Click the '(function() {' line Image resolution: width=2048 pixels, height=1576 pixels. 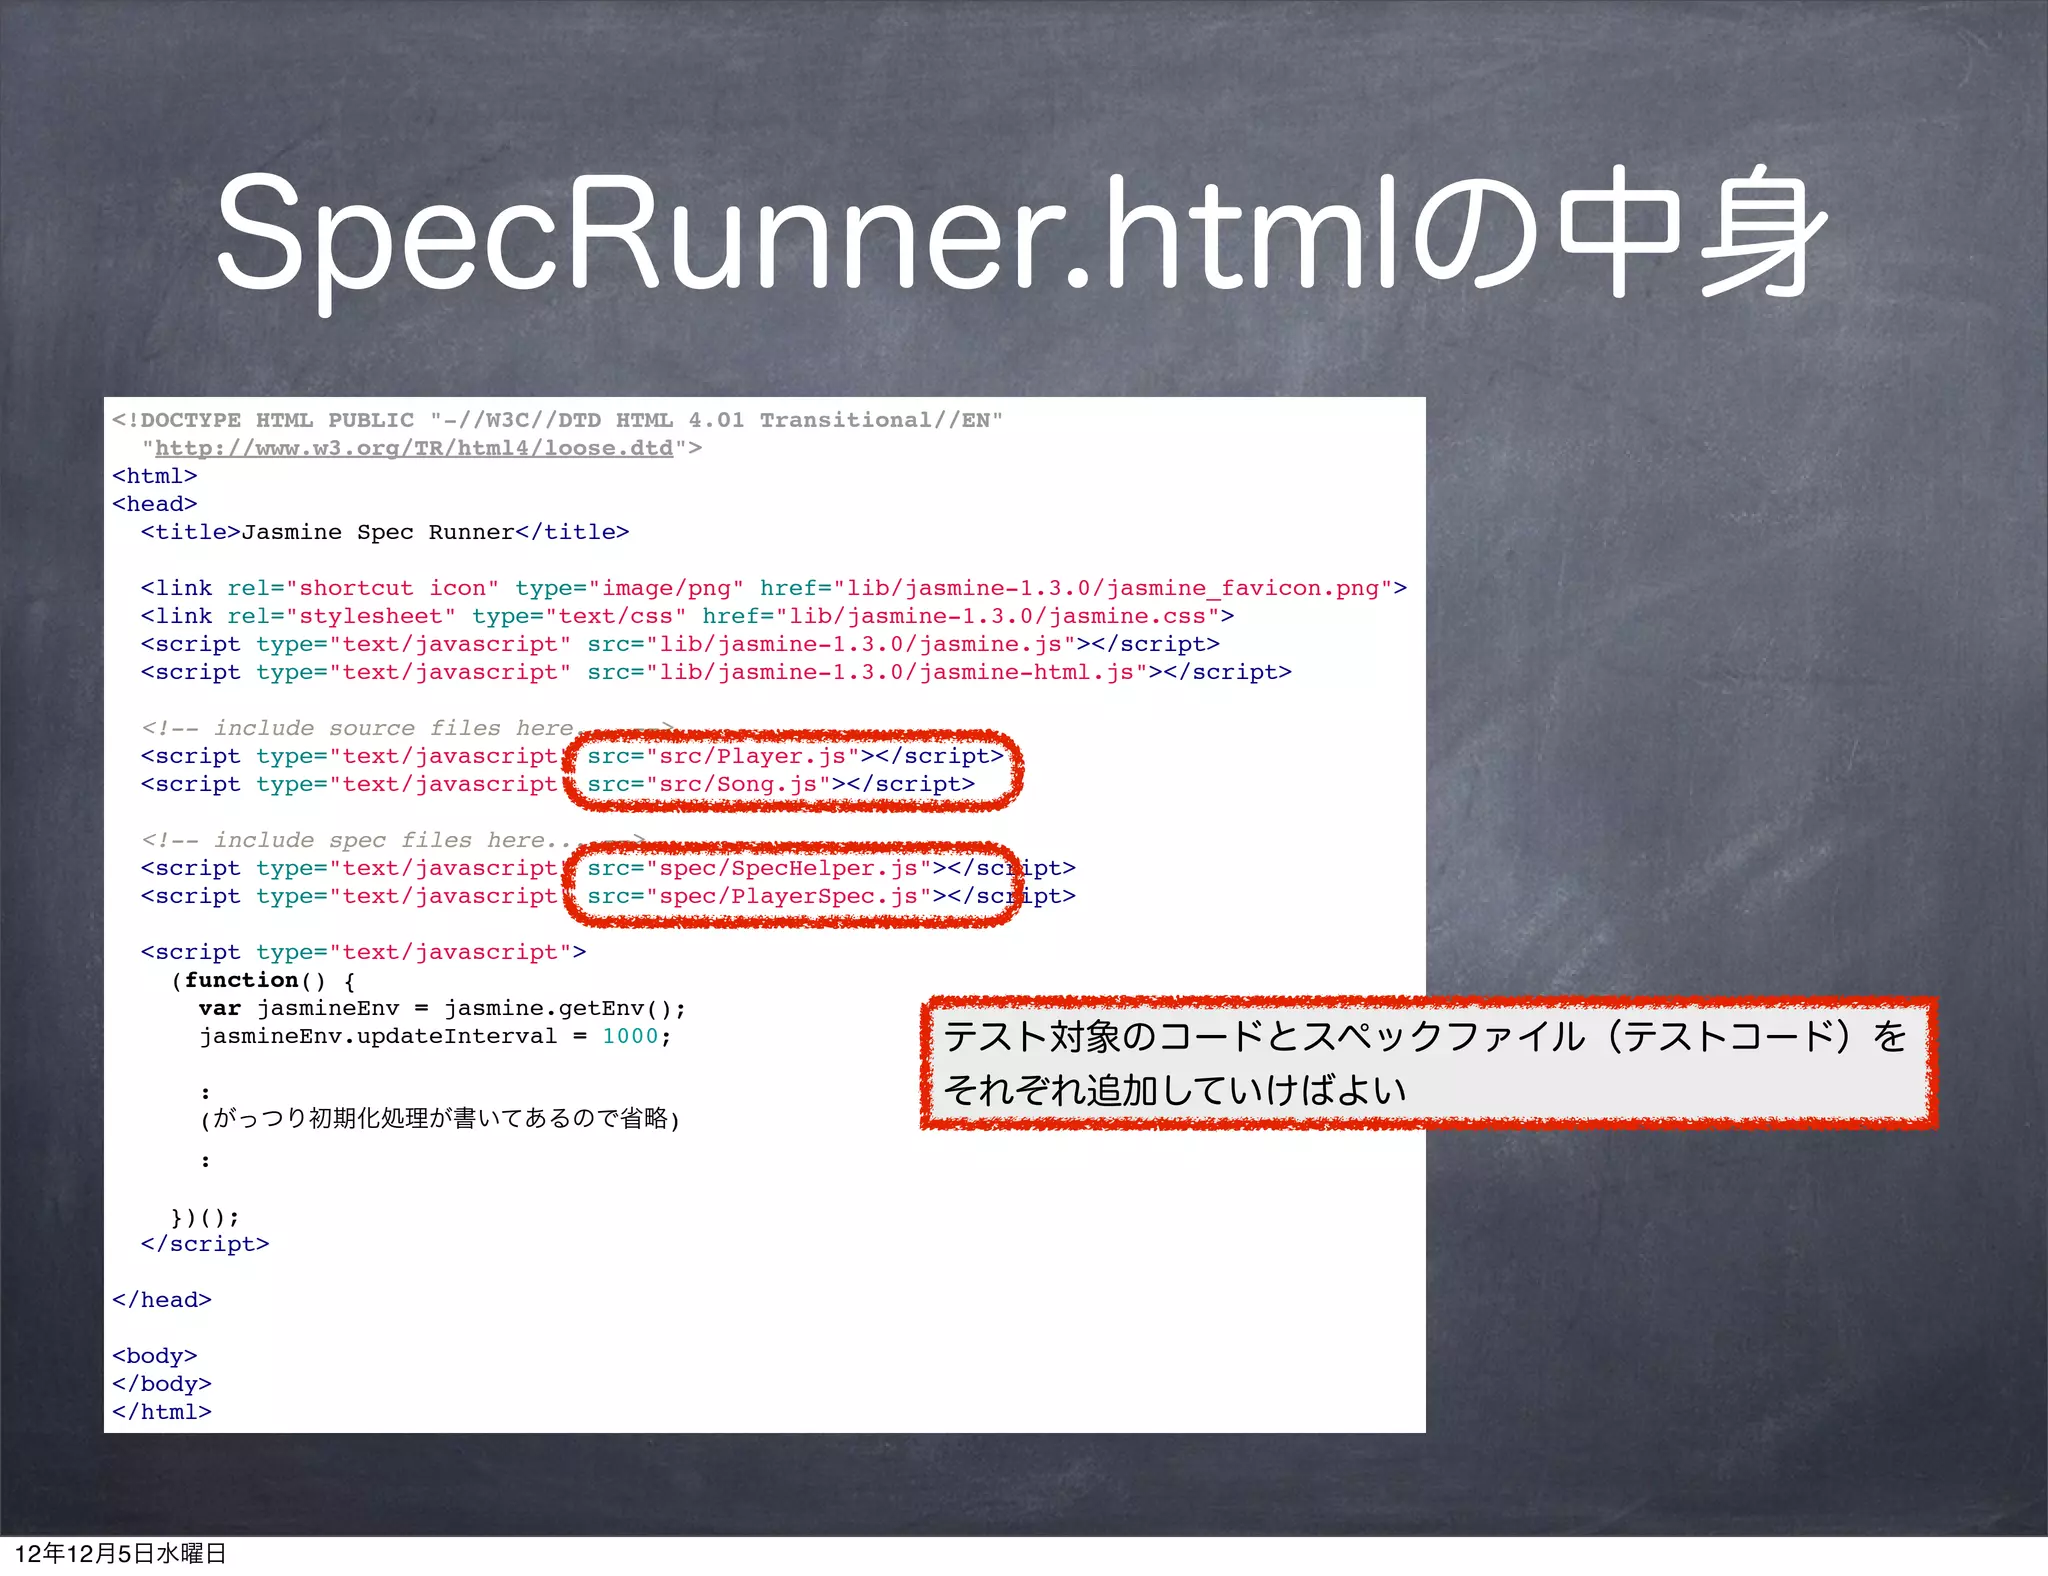[x=263, y=980]
